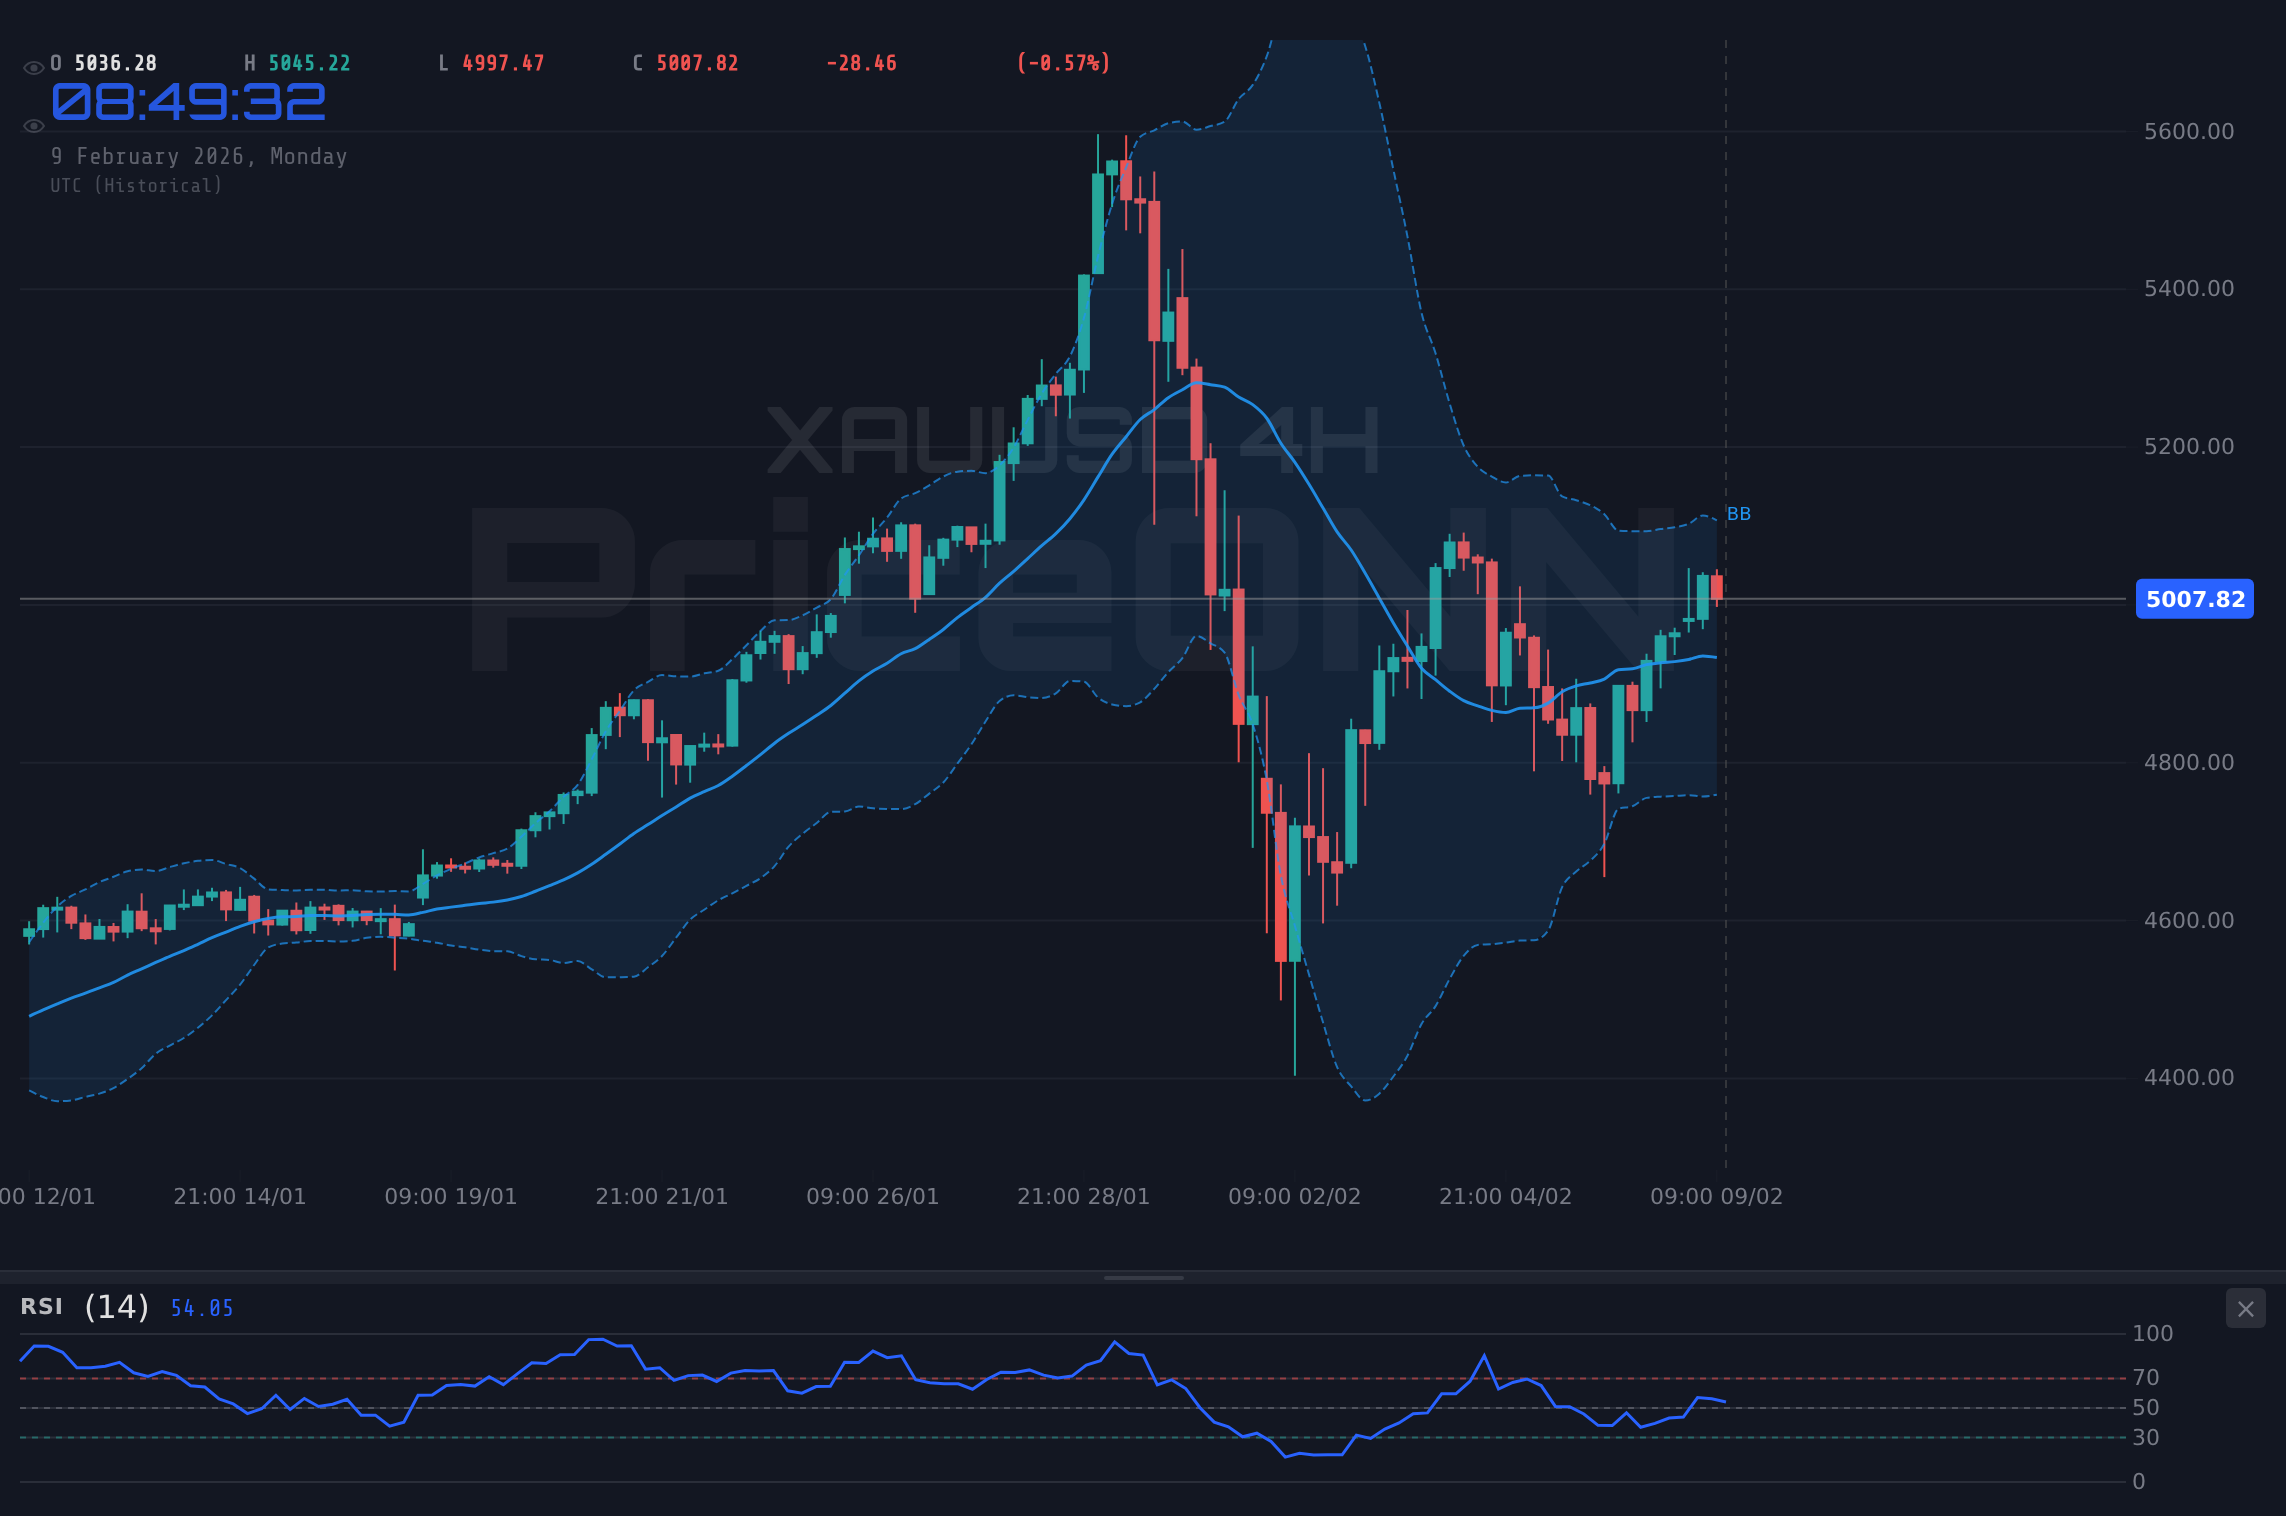Click the red close value in OHLC header

[x=698, y=63]
